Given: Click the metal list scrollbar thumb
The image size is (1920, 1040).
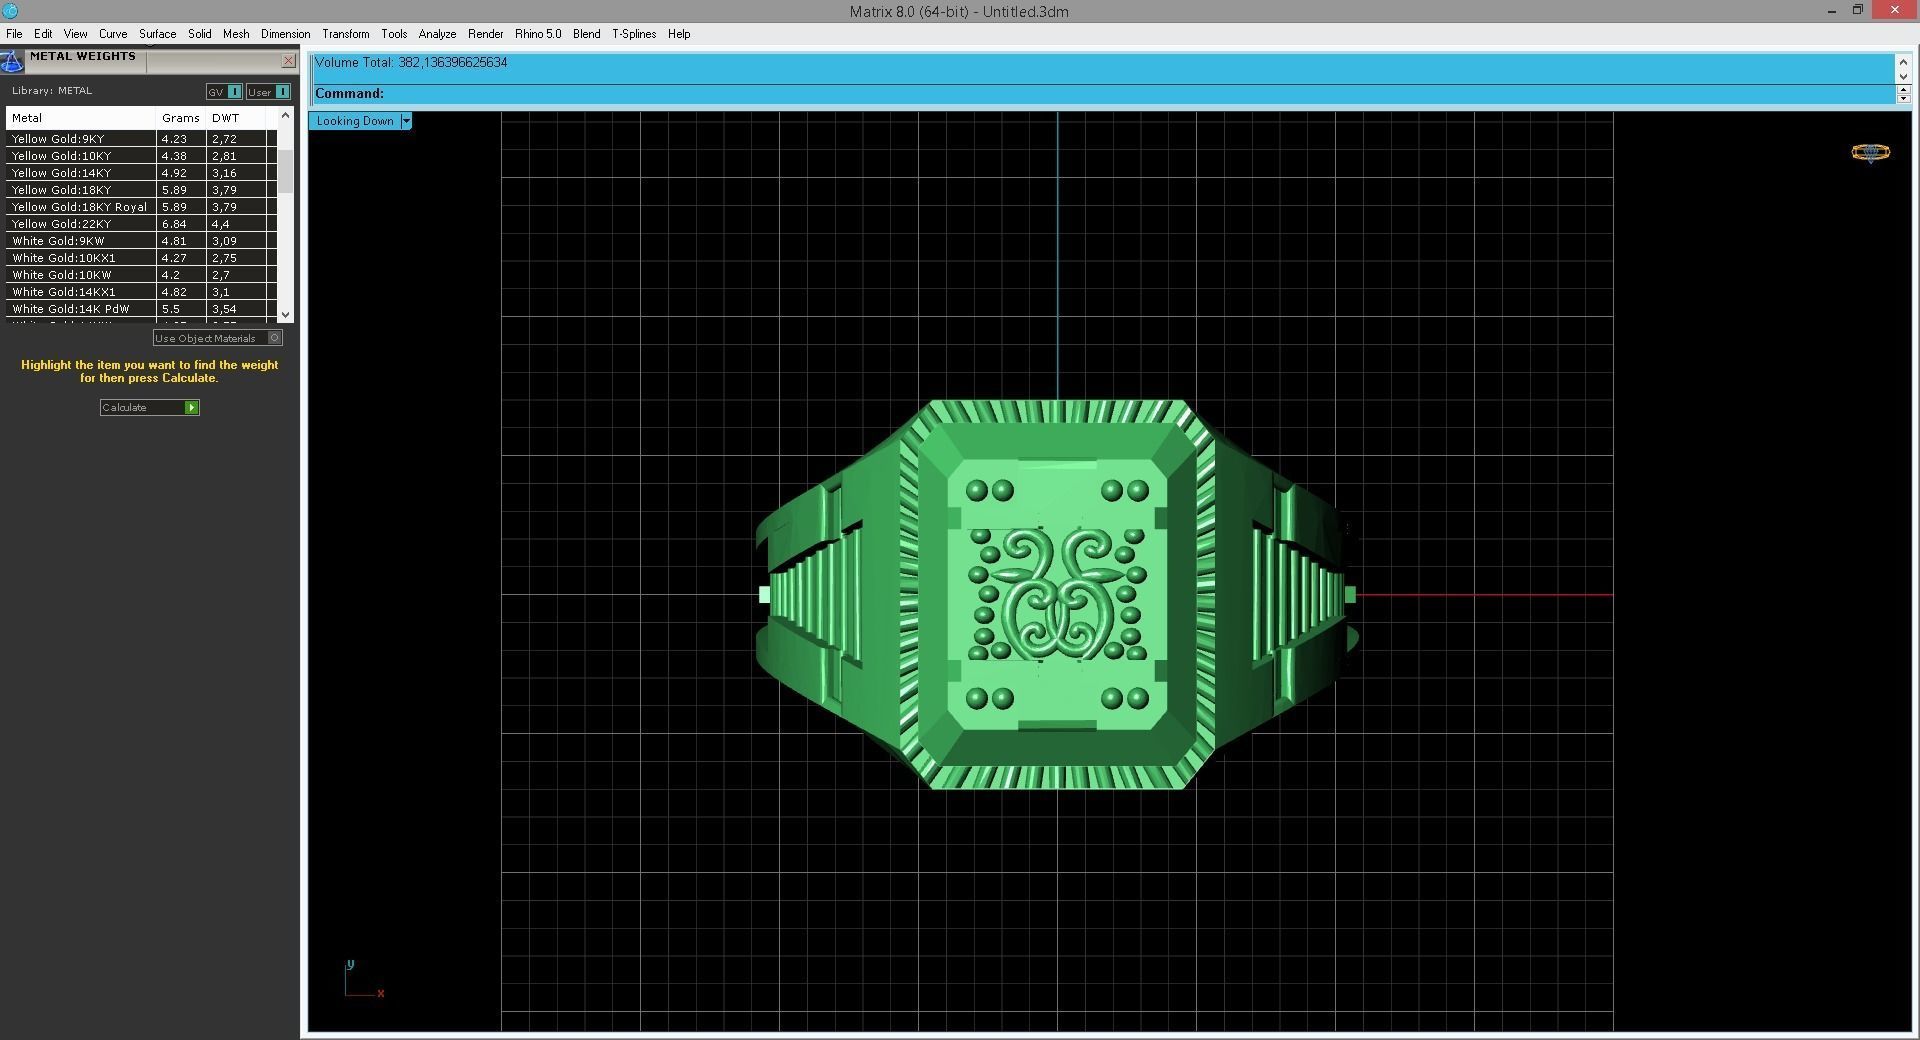Looking at the screenshot, I should [x=286, y=171].
